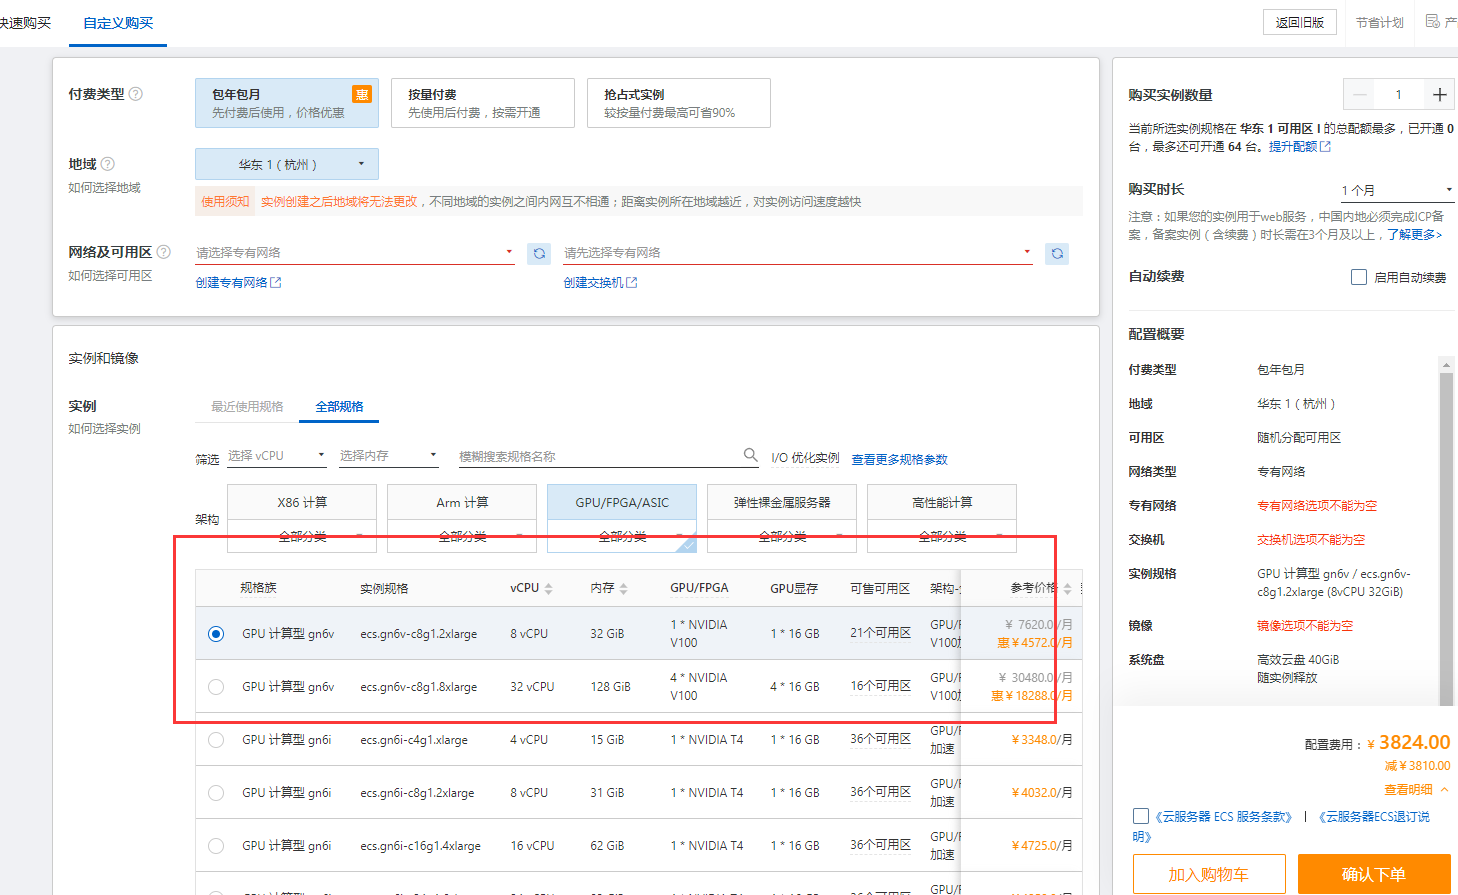Open 最近使用规格 tab

[247, 407]
